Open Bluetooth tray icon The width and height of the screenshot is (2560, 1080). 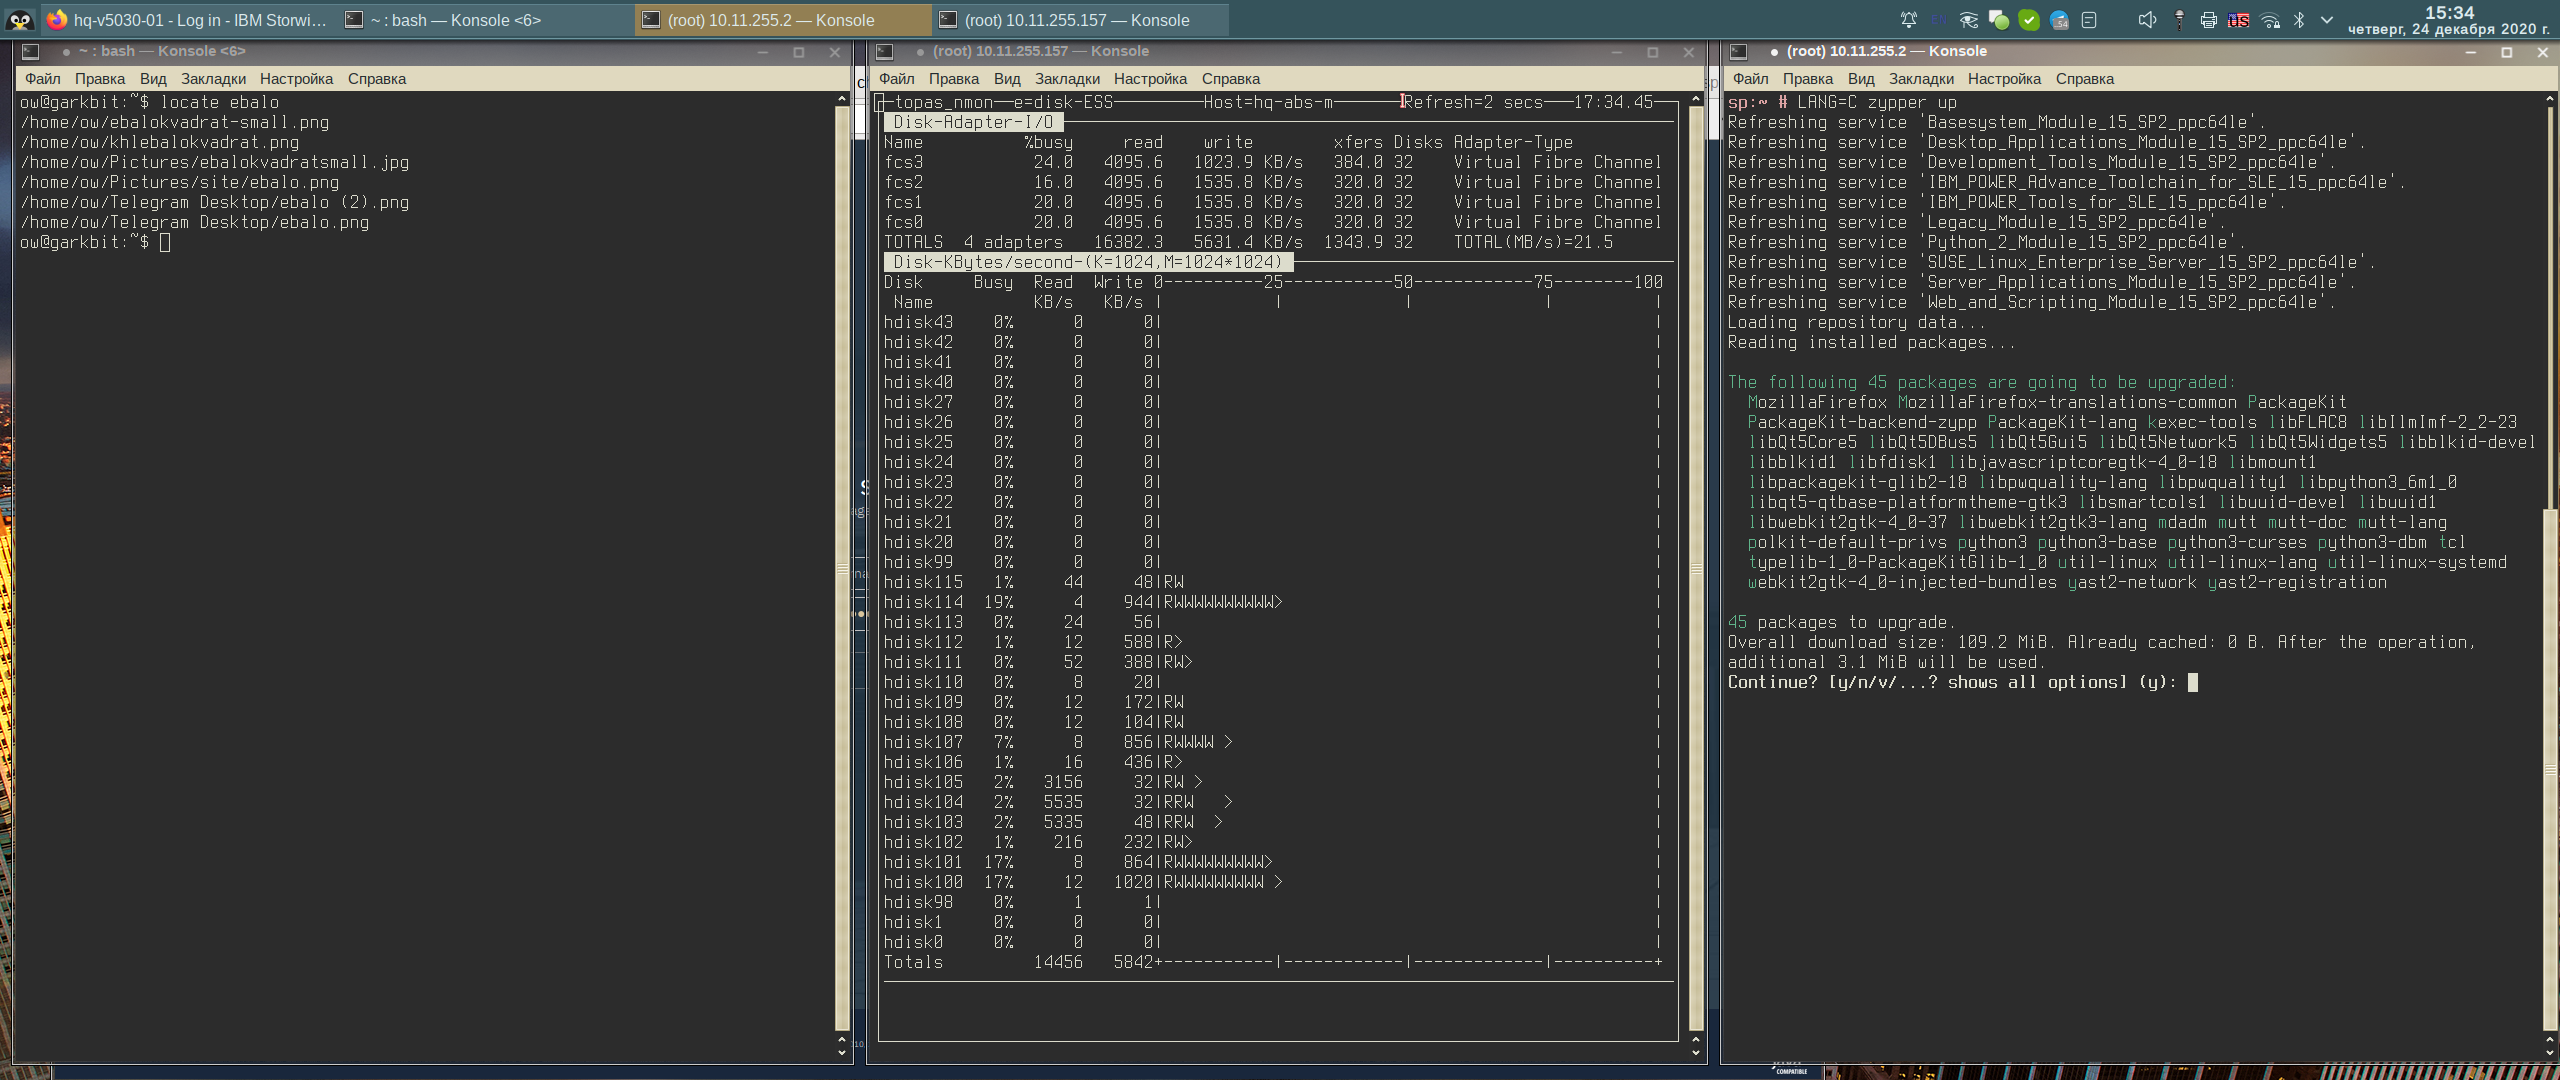tap(2299, 20)
